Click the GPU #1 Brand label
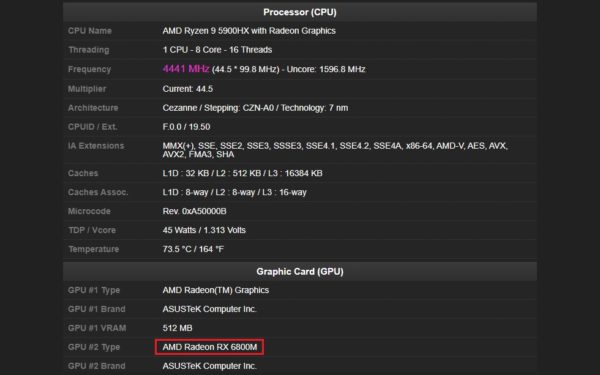This screenshot has width=600, height=375. (96, 309)
